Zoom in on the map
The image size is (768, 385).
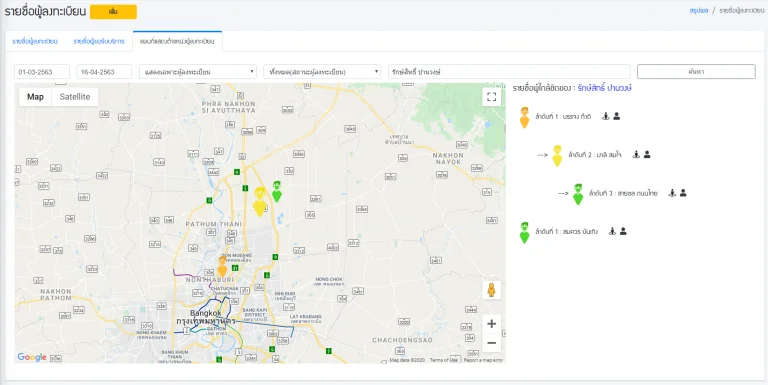tap(492, 324)
